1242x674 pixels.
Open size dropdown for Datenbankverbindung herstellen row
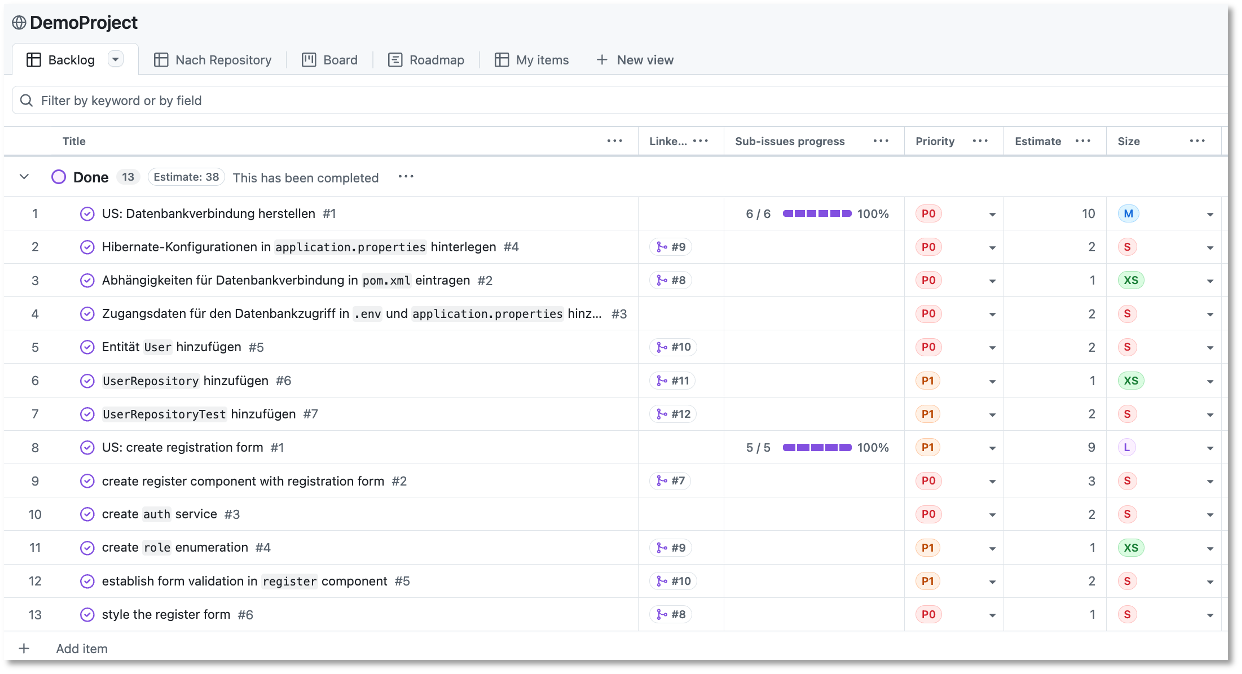pyautogui.click(x=1210, y=214)
